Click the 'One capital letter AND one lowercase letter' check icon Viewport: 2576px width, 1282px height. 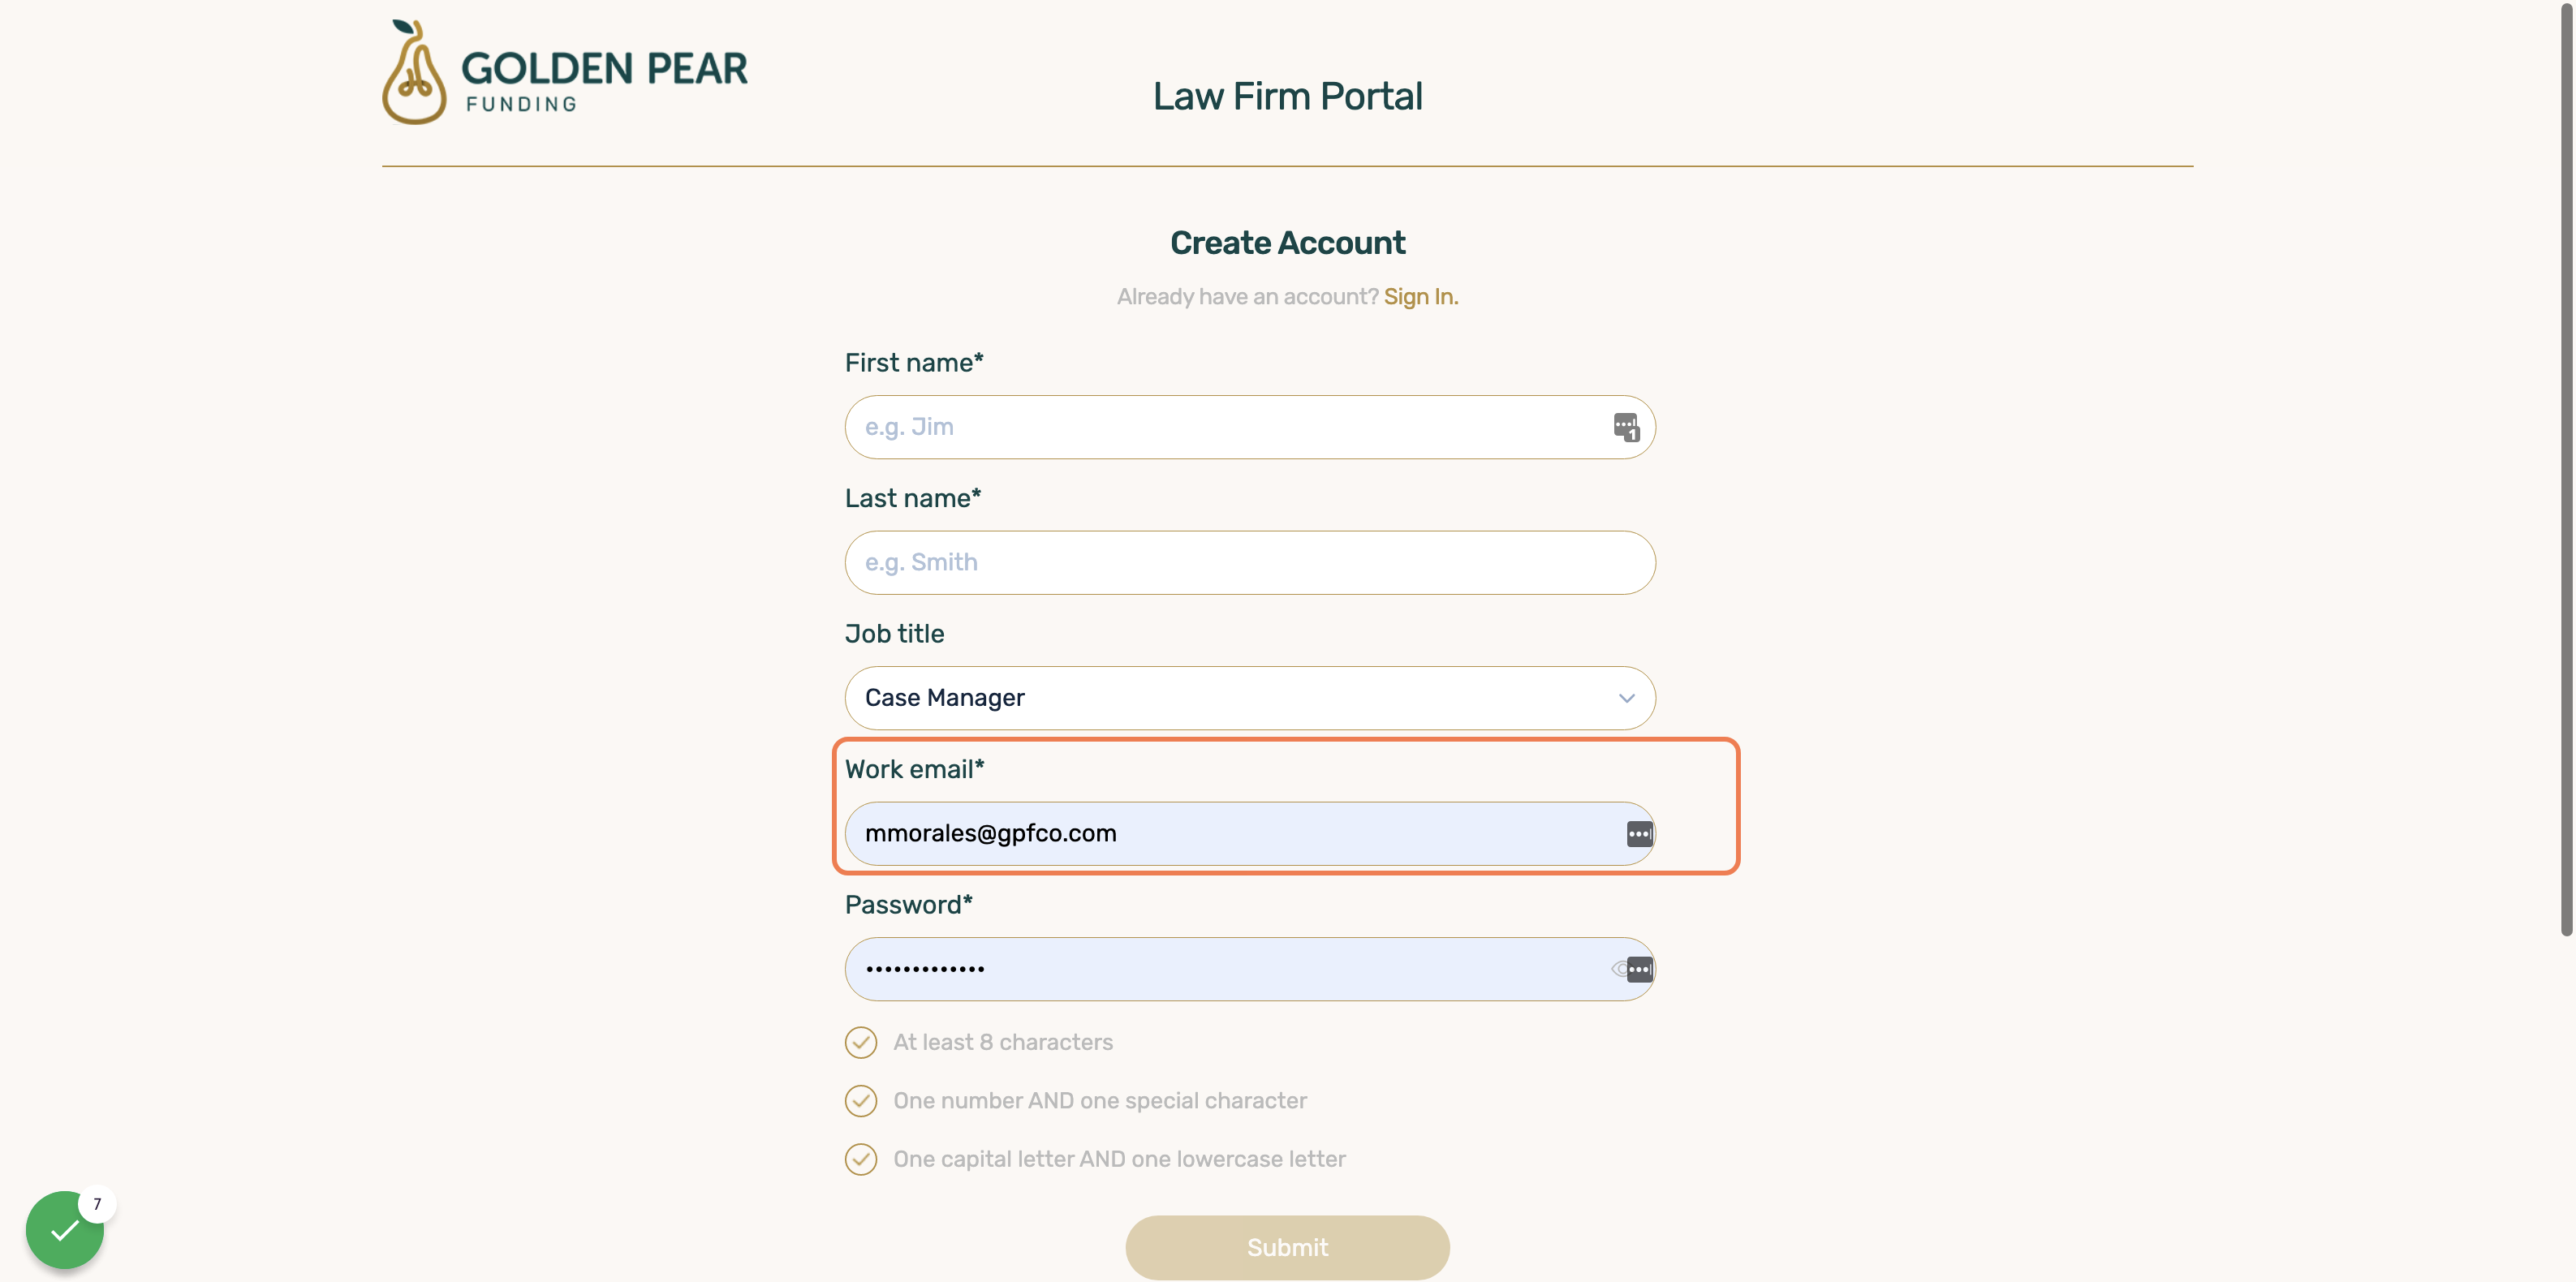tap(861, 1159)
